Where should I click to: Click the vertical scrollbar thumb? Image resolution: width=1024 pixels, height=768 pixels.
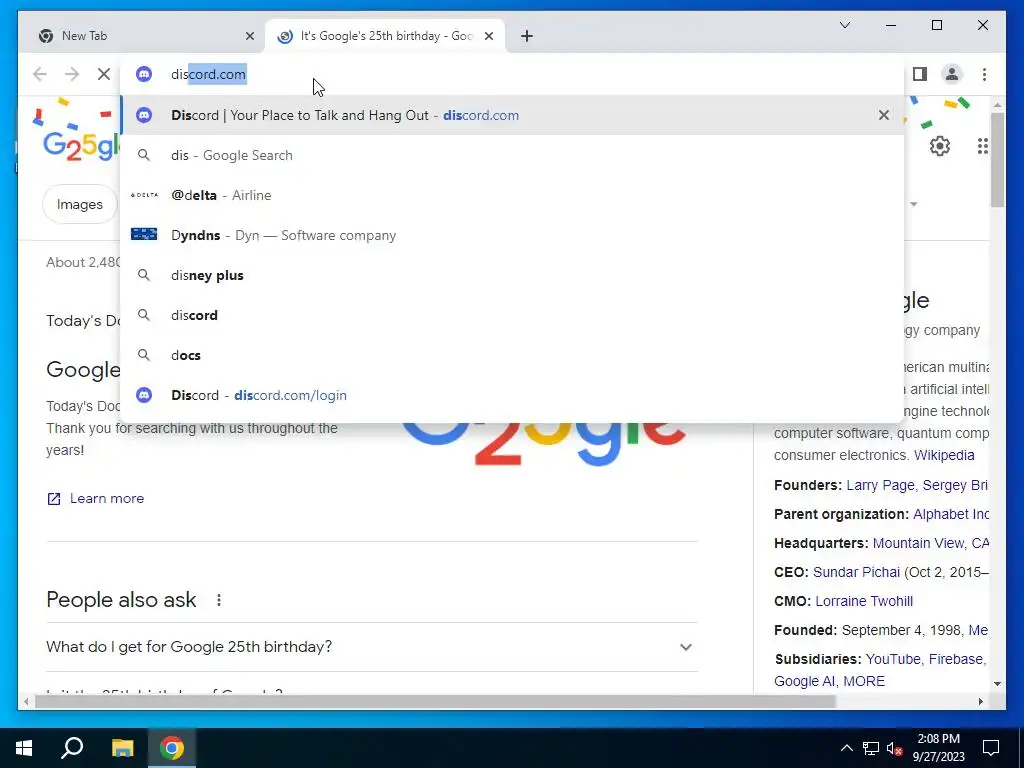click(x=997, y=160)
